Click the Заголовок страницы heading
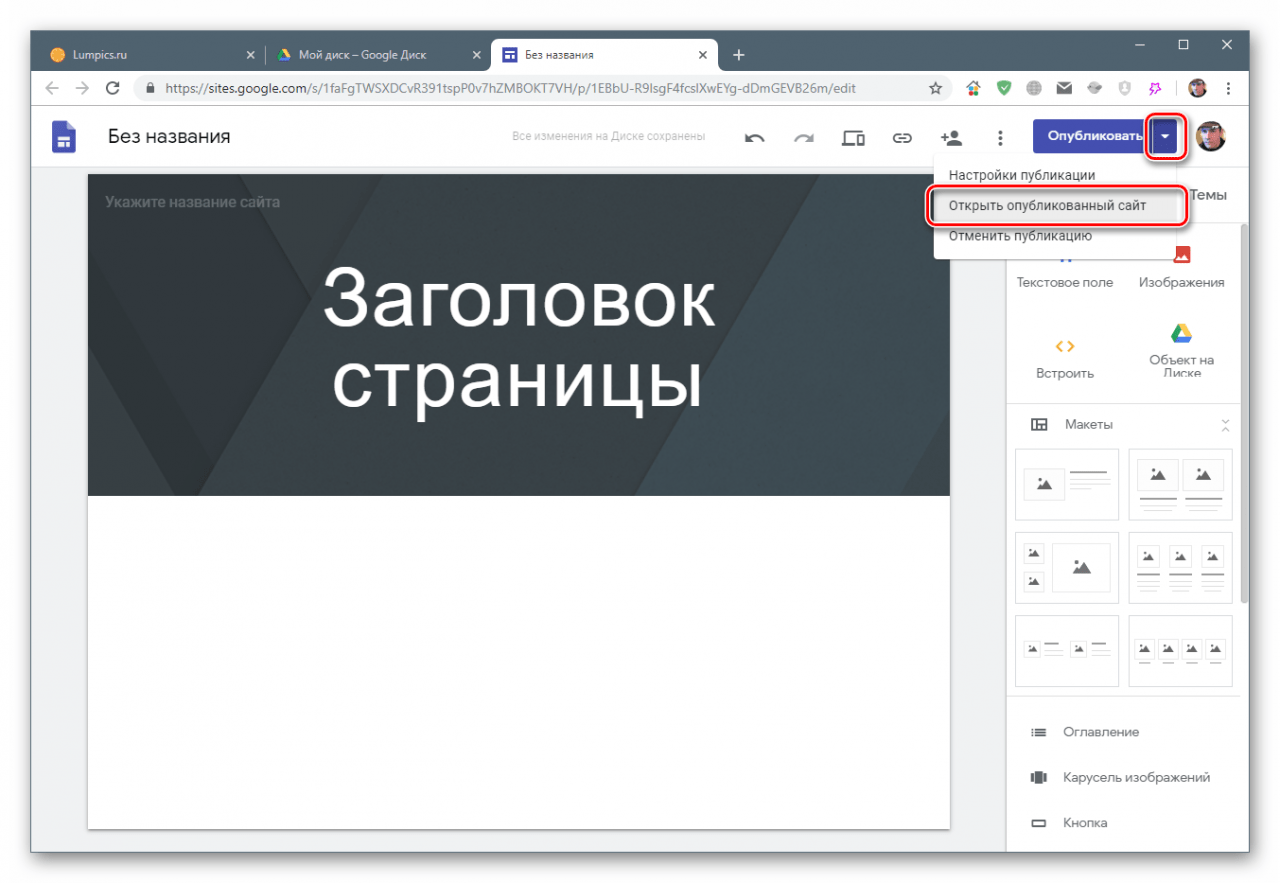 click(518, 340)
